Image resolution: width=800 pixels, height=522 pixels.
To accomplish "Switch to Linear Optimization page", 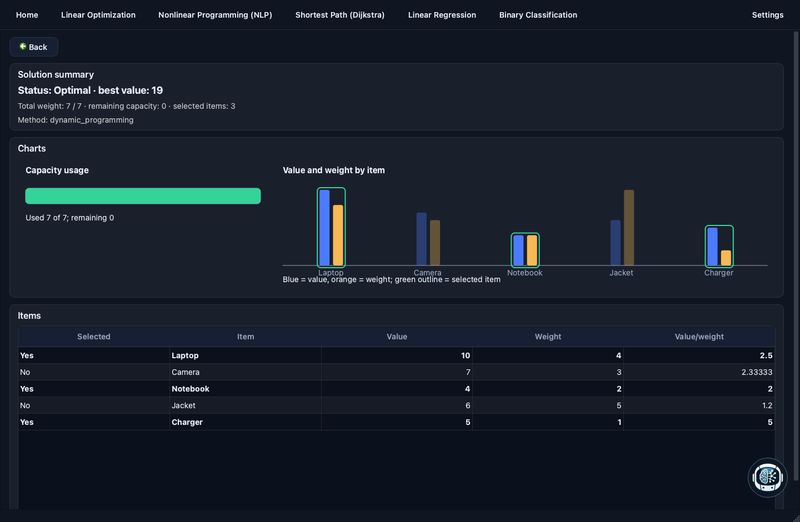I will tap(98, 15).
